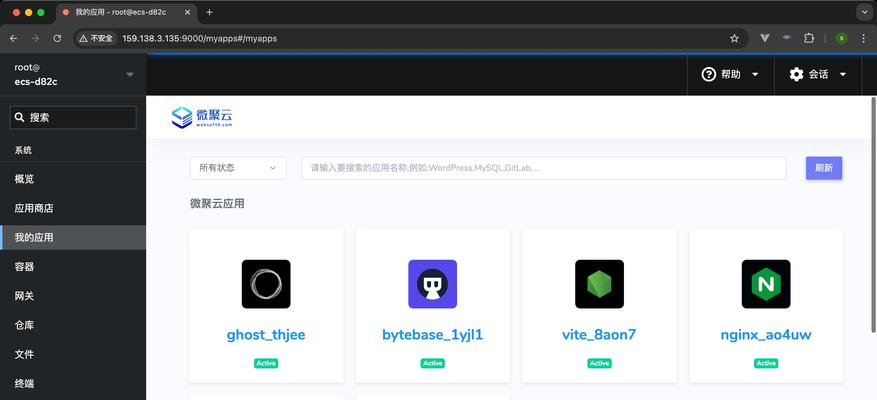
Task: Click the 微聚云应用 section heading
Action: [x=217, y=204]
